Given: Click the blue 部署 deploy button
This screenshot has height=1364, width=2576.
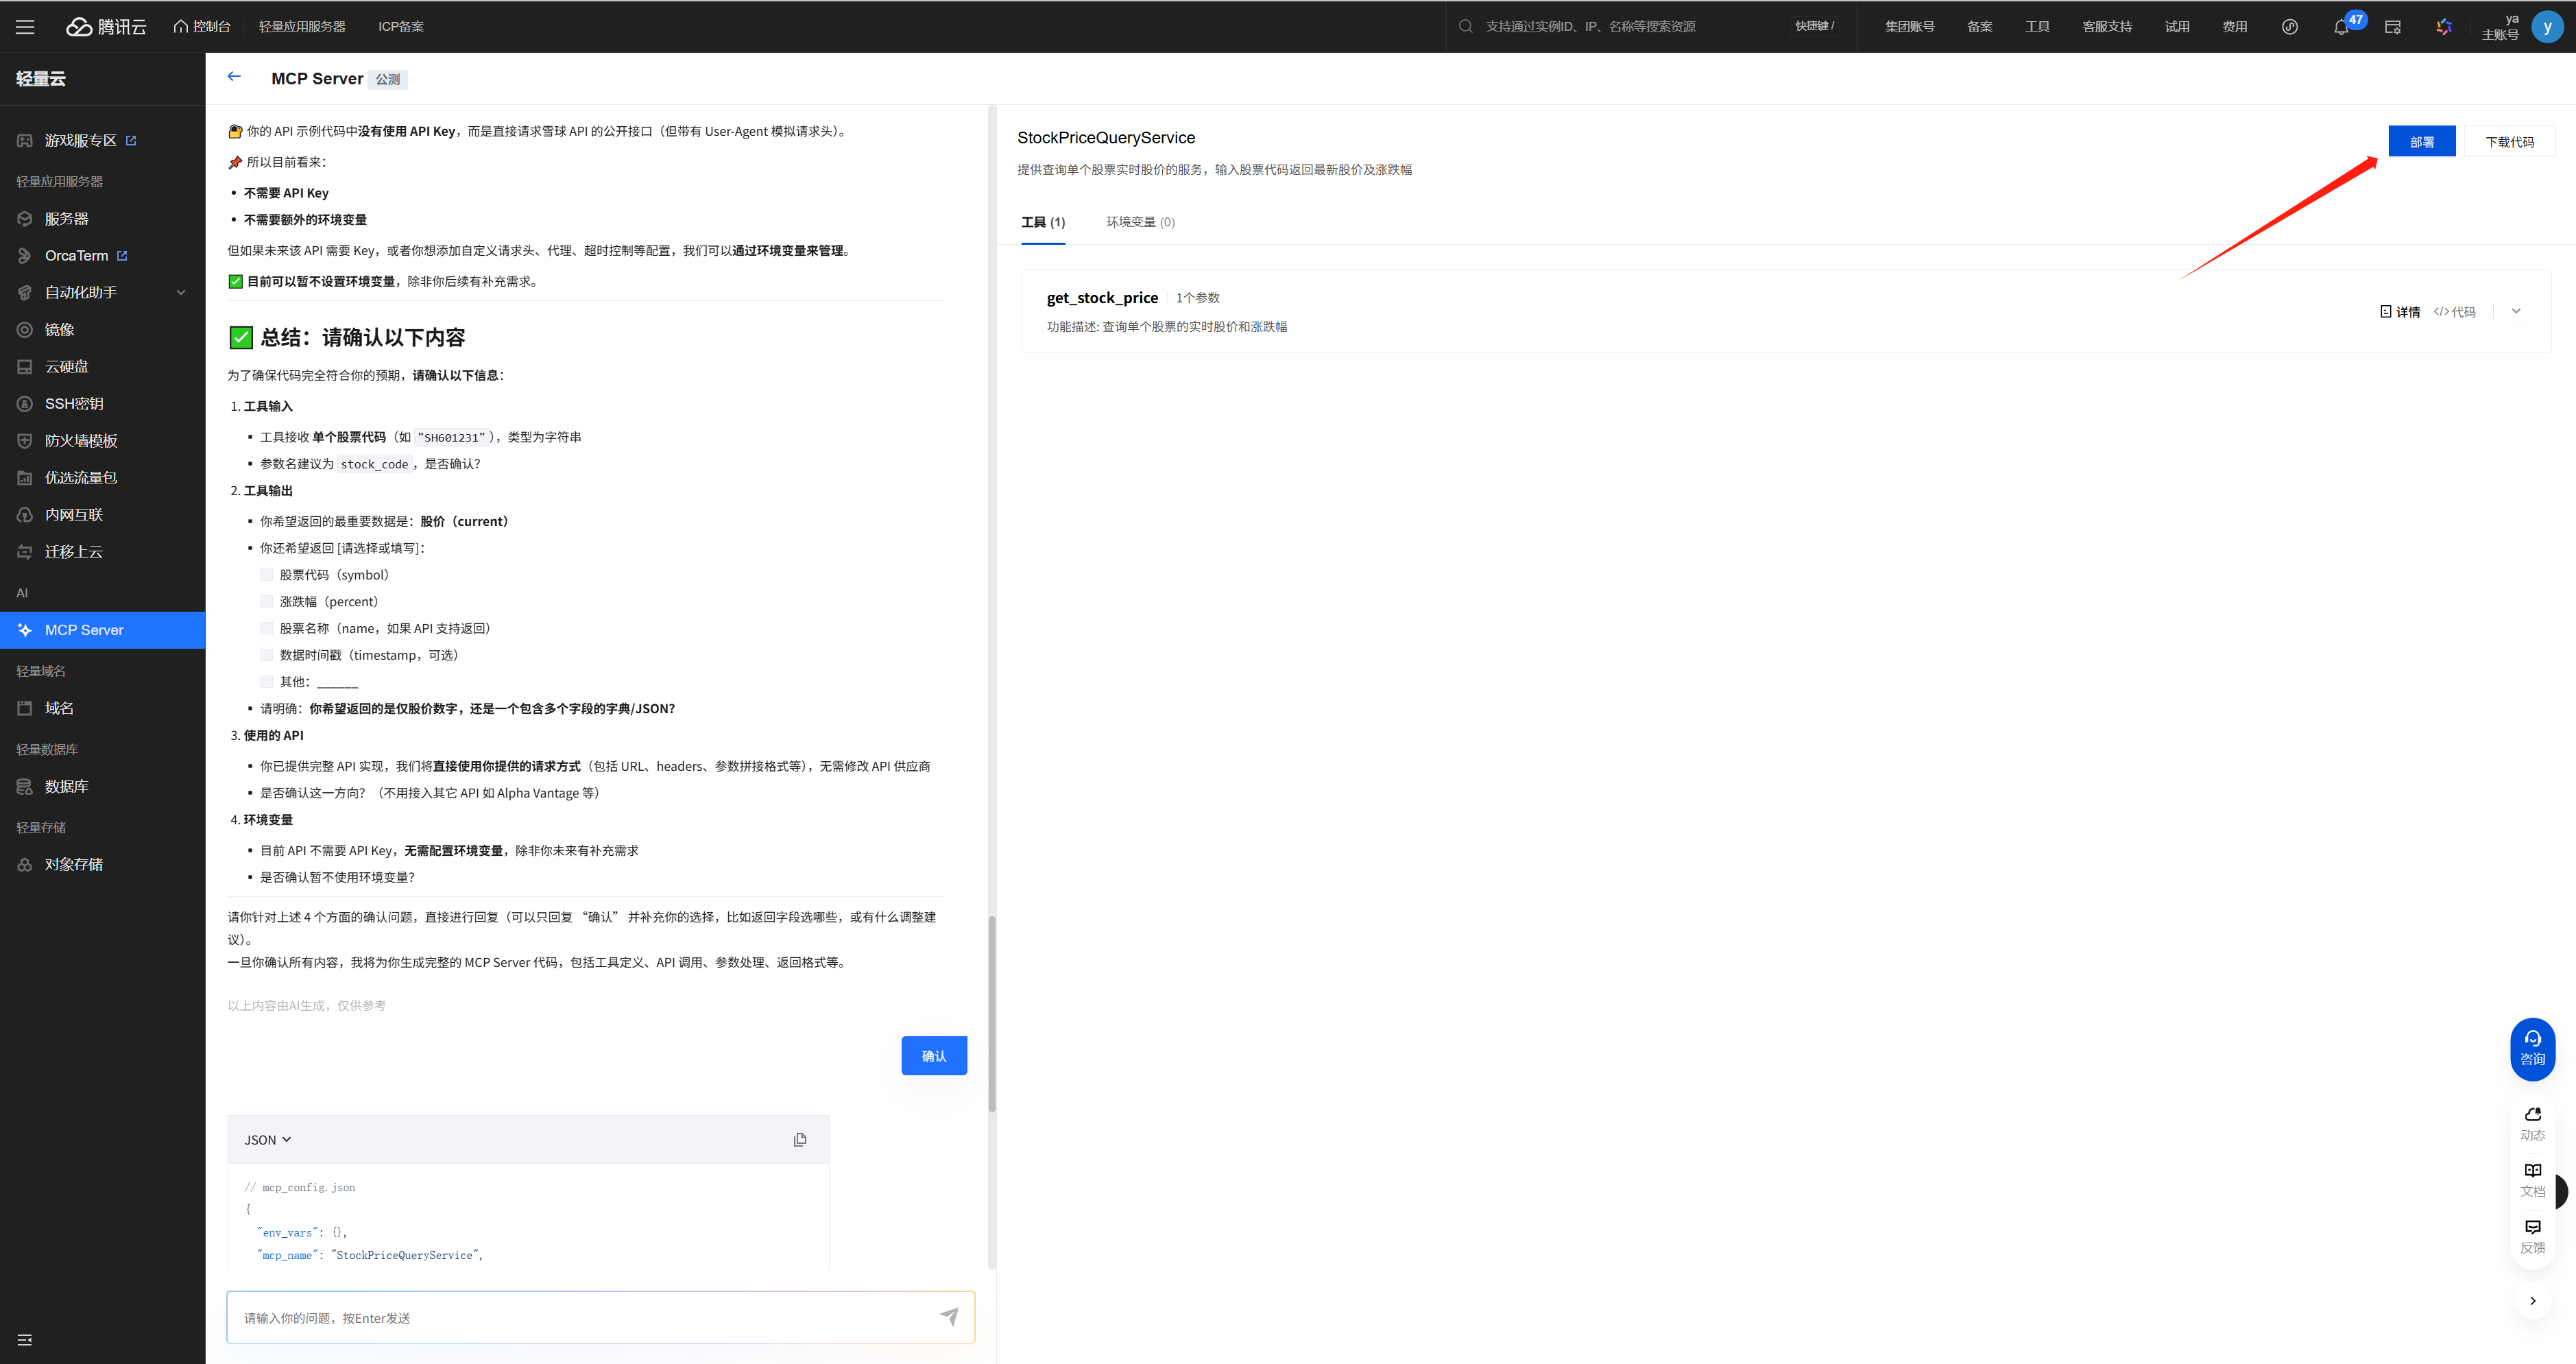Looking at the screenshot, I should coord(2421,142).
